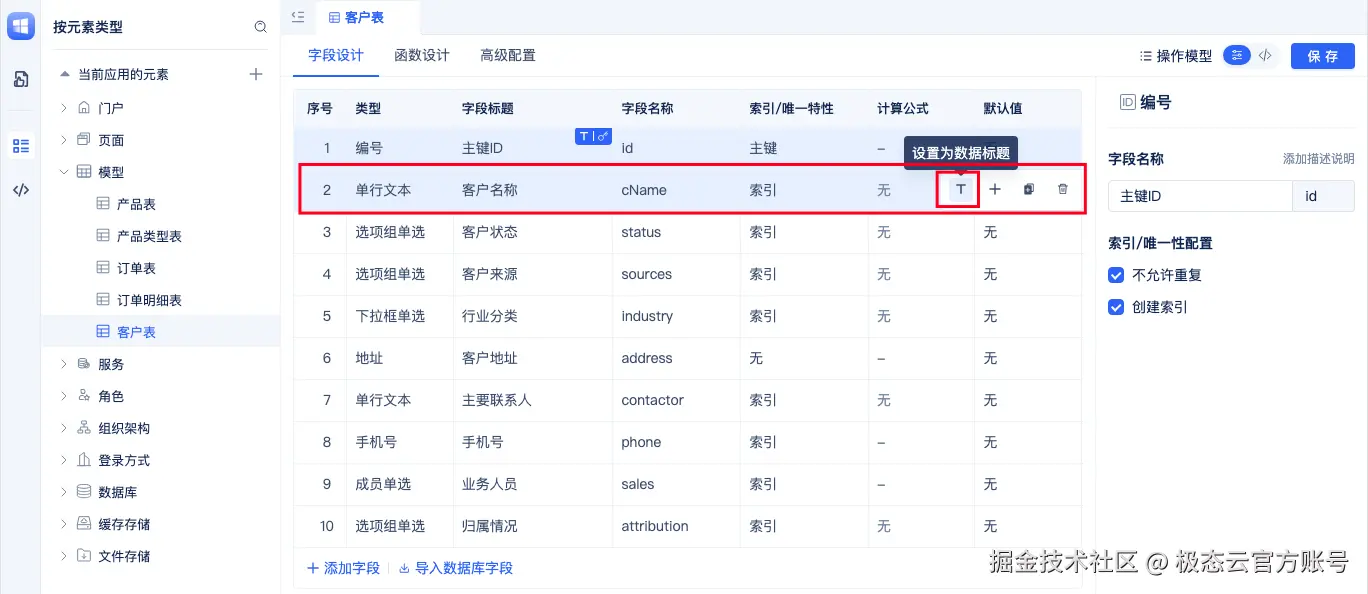This screenshot has height=594, width=1368.
Task: Expand the 门户 tree node chevron
Action: (65, 107)
